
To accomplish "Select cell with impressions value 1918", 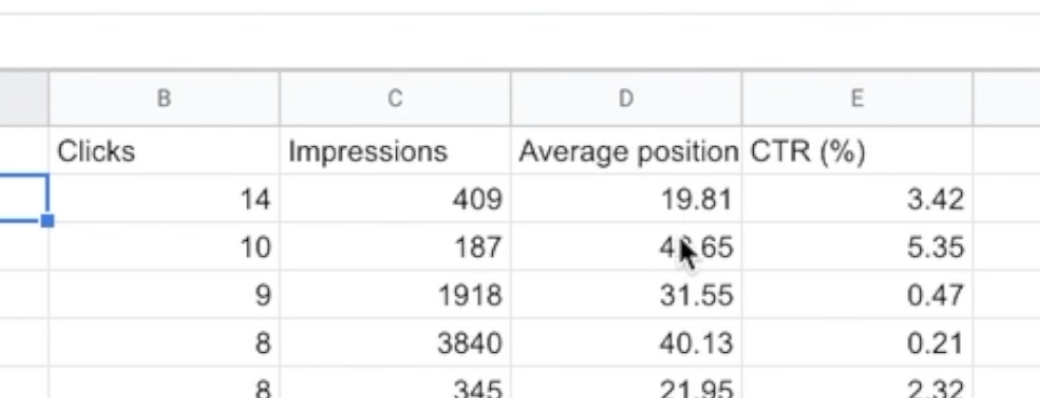I will pos(395,295).
